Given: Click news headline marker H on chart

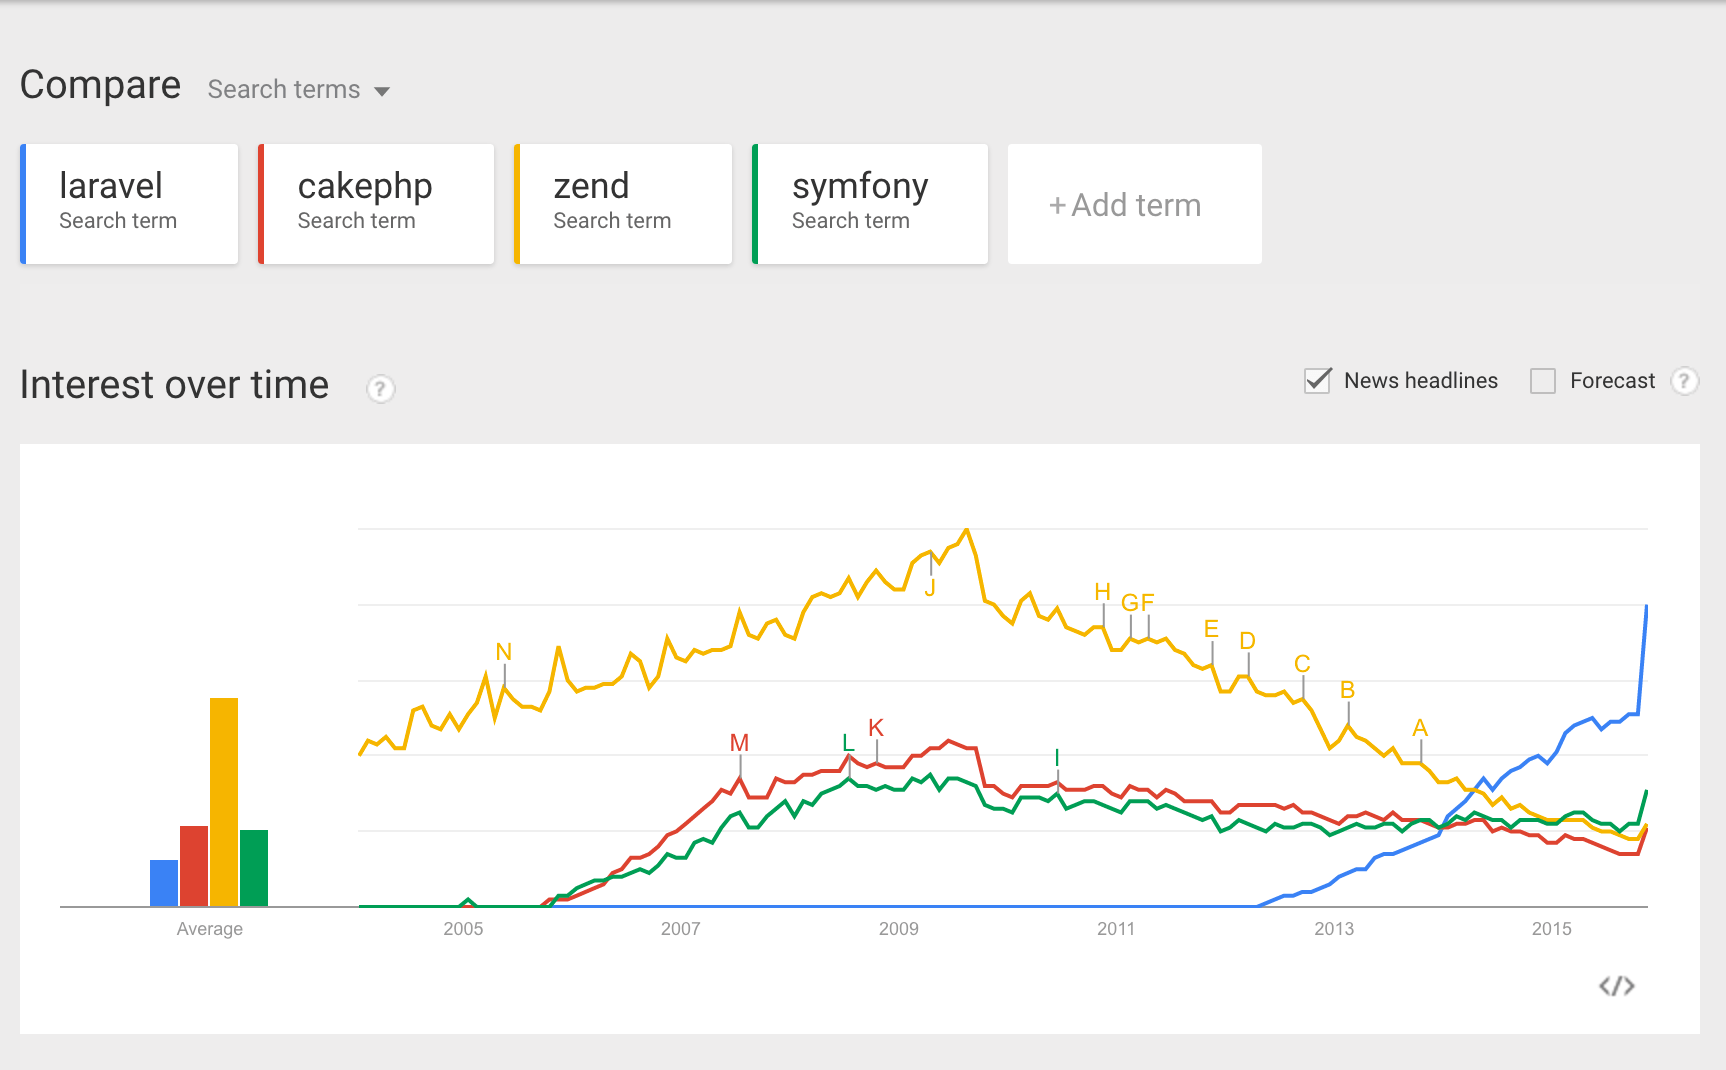Looking at the screenshot, I should click(1102, 592).
